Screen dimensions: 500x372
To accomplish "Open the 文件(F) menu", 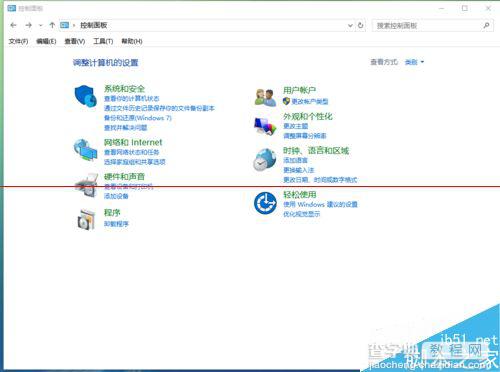I will point(18,41).
